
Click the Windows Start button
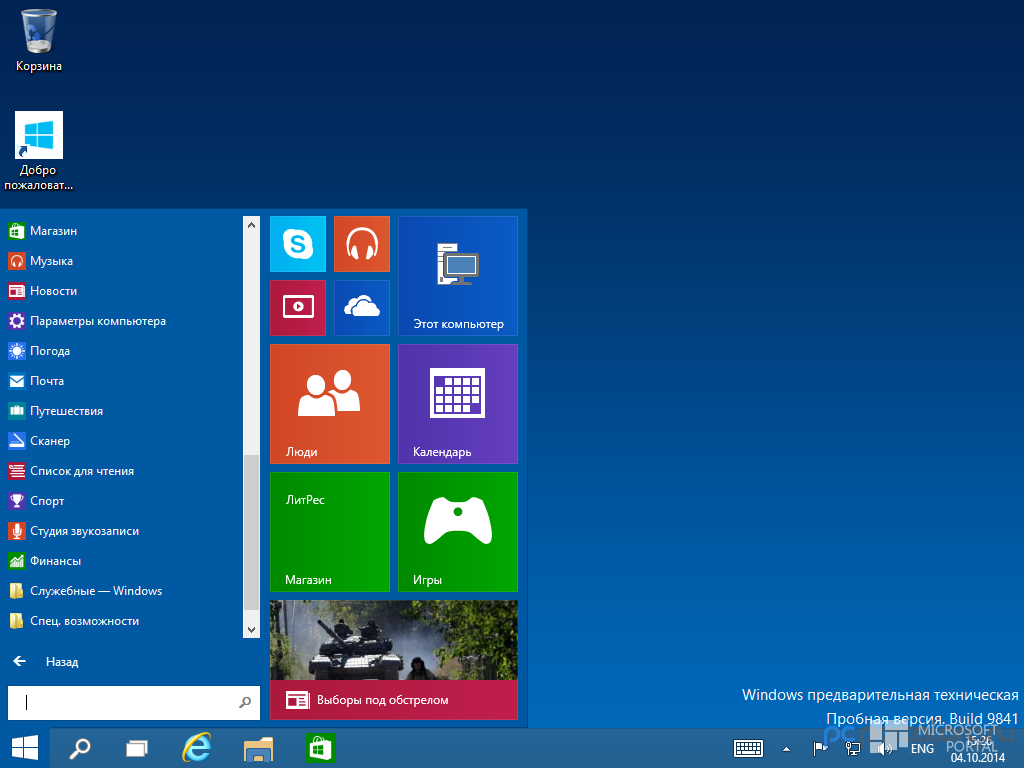tap(25, 748)
